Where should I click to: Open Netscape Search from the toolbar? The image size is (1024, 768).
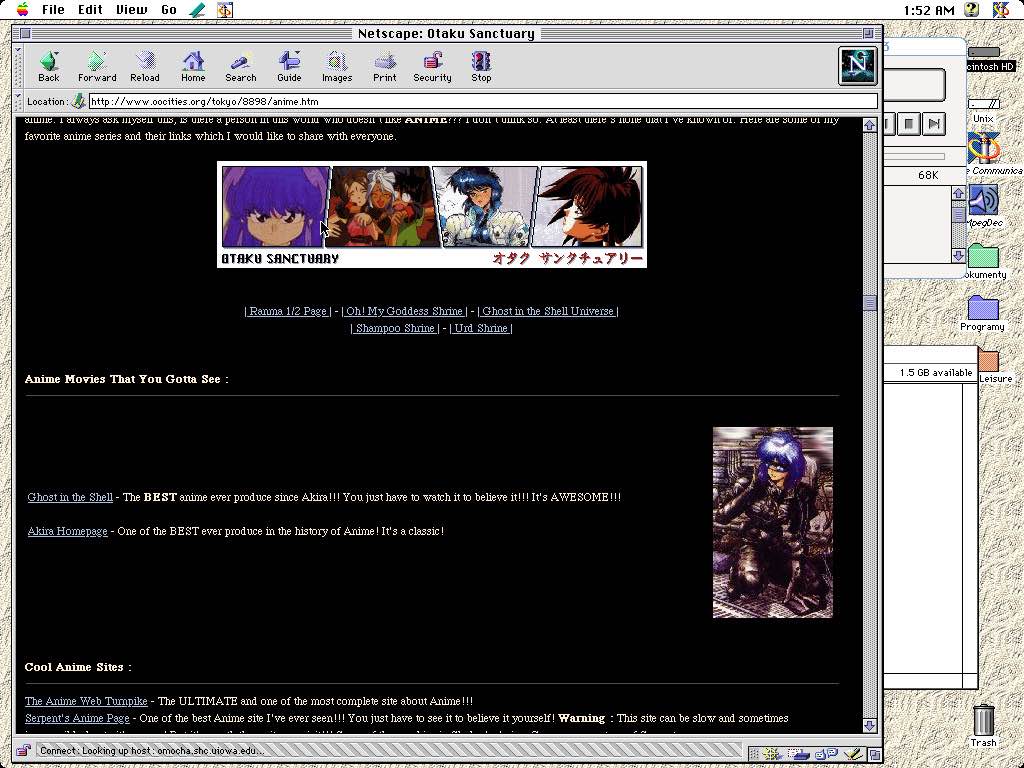click(240, 67)
